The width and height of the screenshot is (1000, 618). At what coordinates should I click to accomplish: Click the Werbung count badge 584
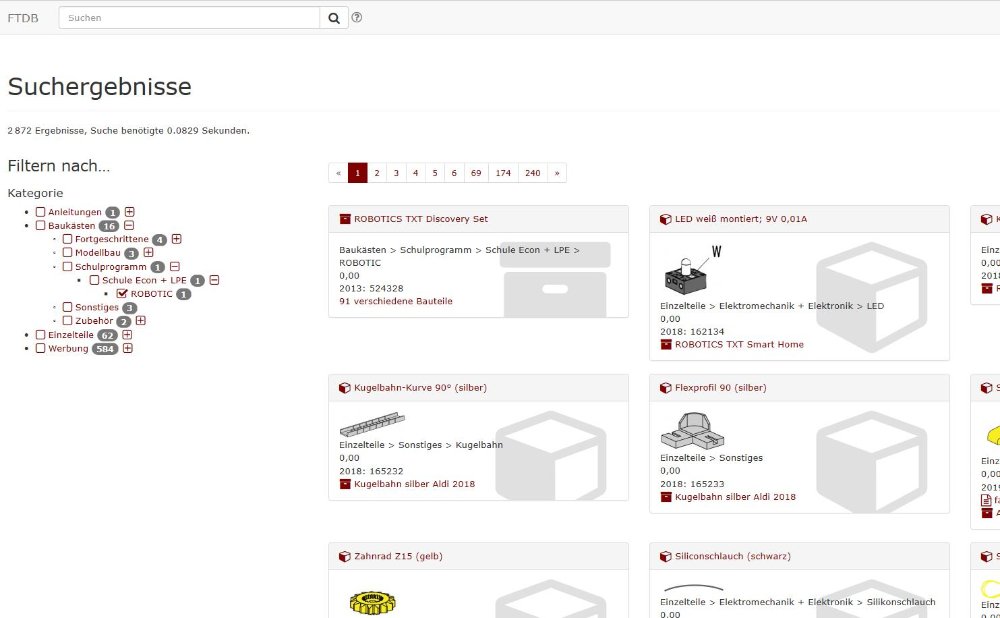click(105, 349)
